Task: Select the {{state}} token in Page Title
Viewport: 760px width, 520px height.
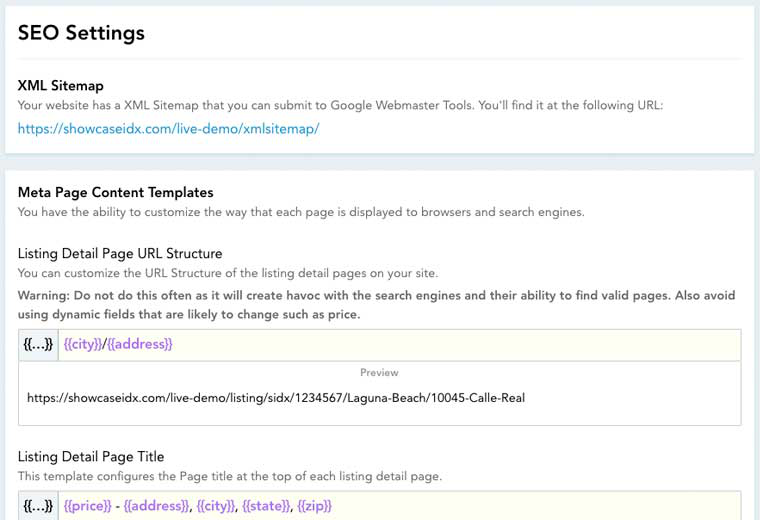Action: pos(266,506)
